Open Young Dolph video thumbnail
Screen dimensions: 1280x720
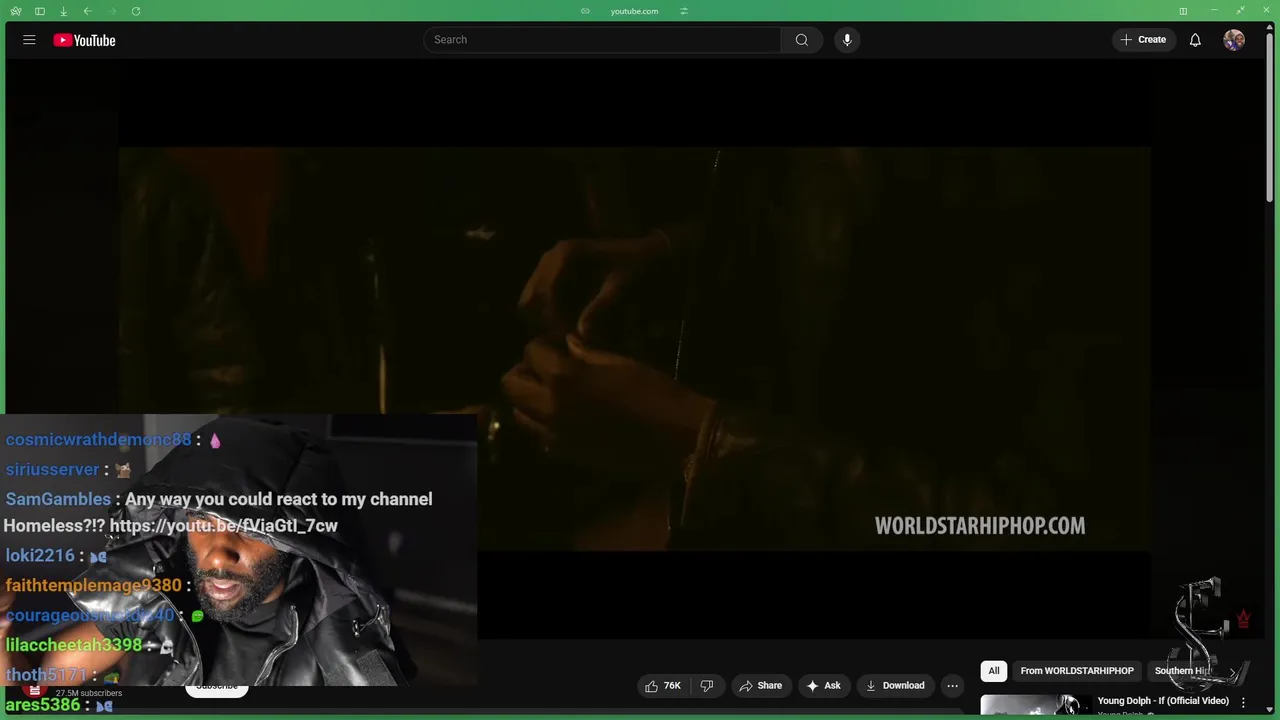click(1035, 707)
